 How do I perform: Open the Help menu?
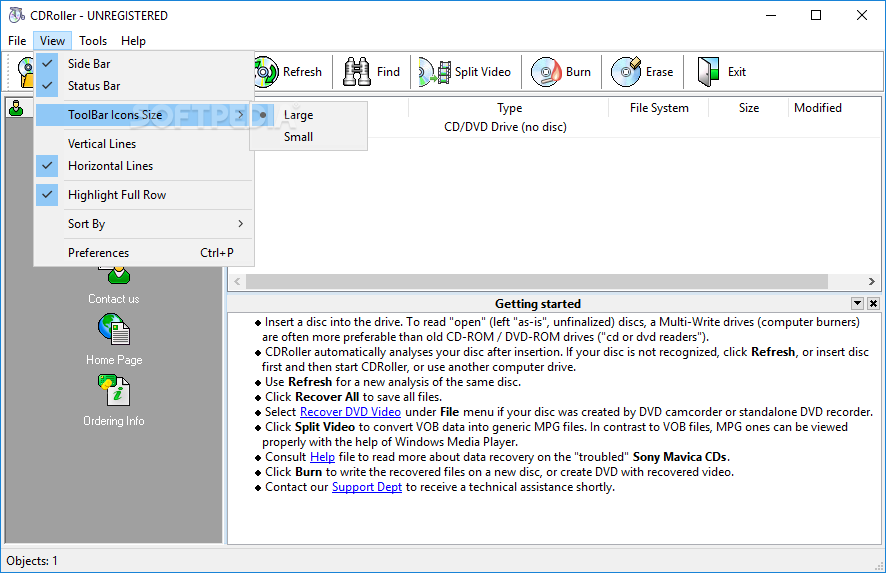(x=133, y=41)
